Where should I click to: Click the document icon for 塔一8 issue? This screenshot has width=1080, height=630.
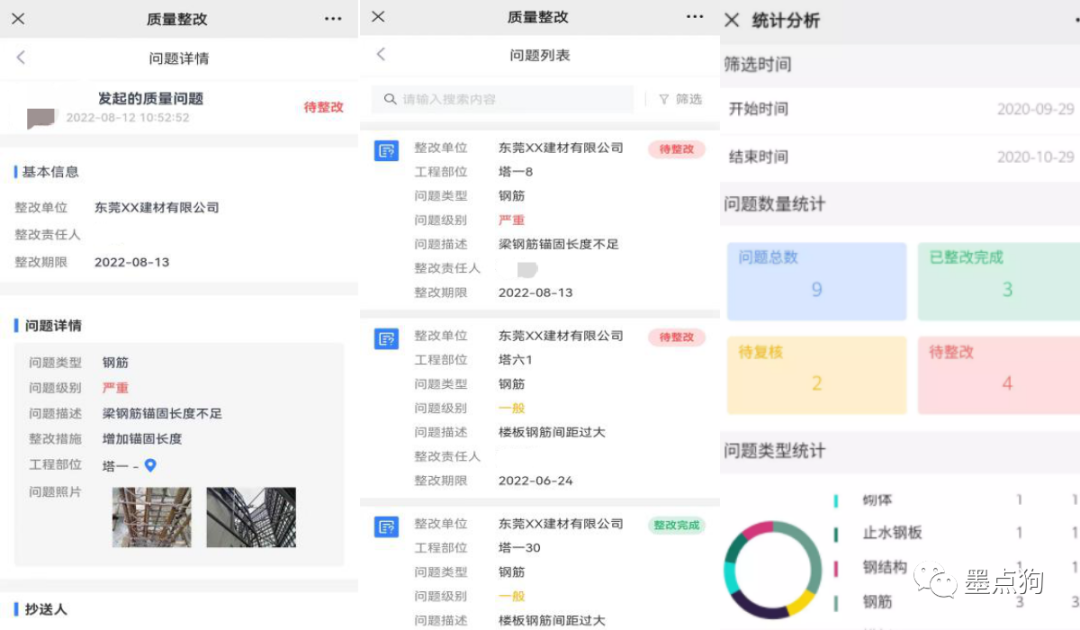(x=386, y=151)
